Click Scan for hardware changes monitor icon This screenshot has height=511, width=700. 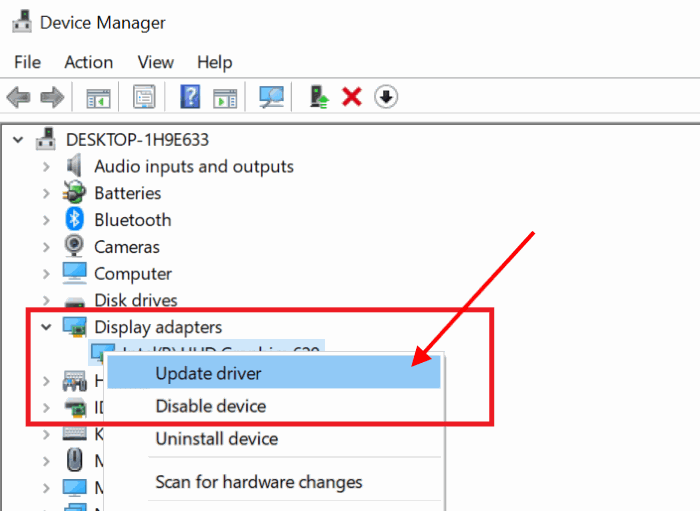(271, 97)
